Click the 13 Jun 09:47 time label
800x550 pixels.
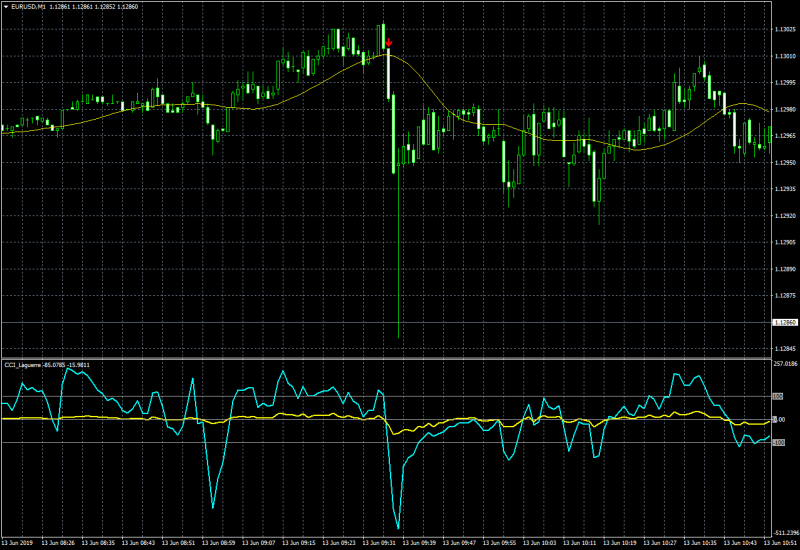(x=459, y=543)
